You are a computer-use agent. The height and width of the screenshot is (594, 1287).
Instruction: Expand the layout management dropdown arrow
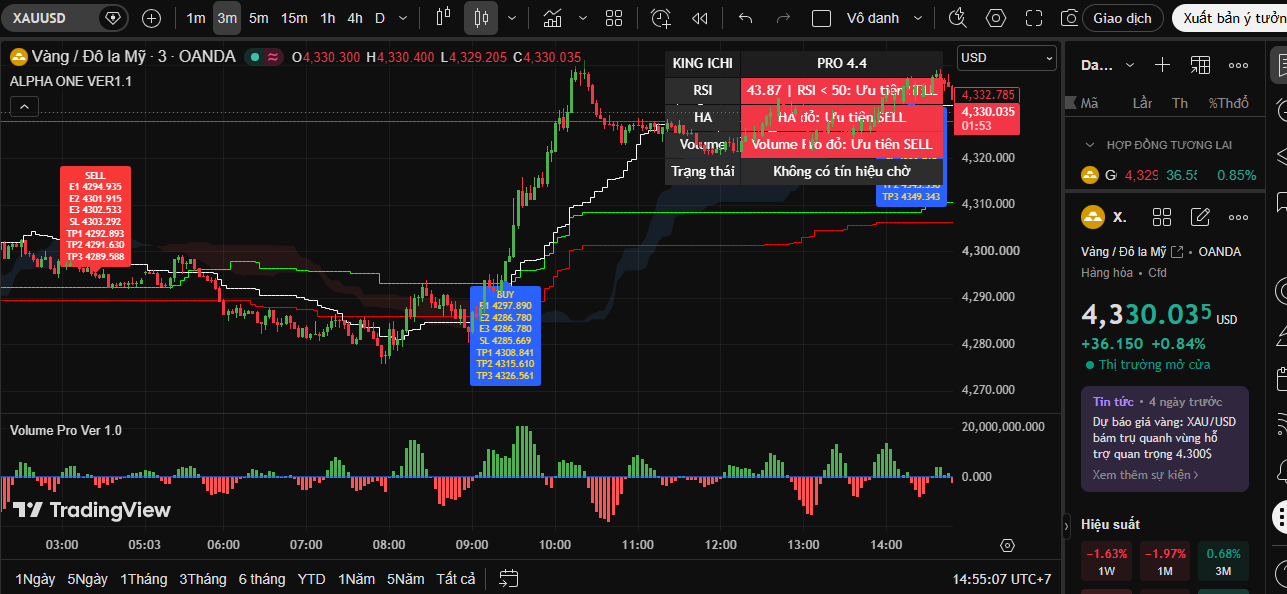coord(919,18)
